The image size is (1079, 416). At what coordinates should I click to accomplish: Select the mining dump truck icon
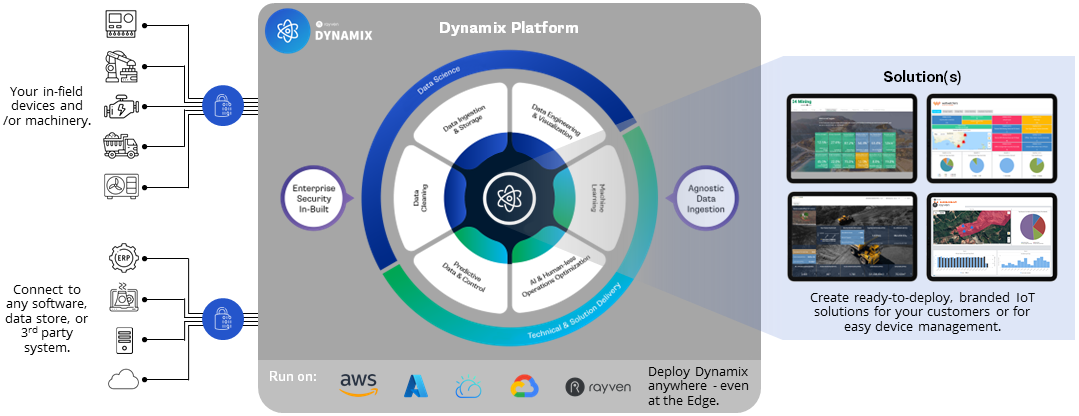point(121,146)
